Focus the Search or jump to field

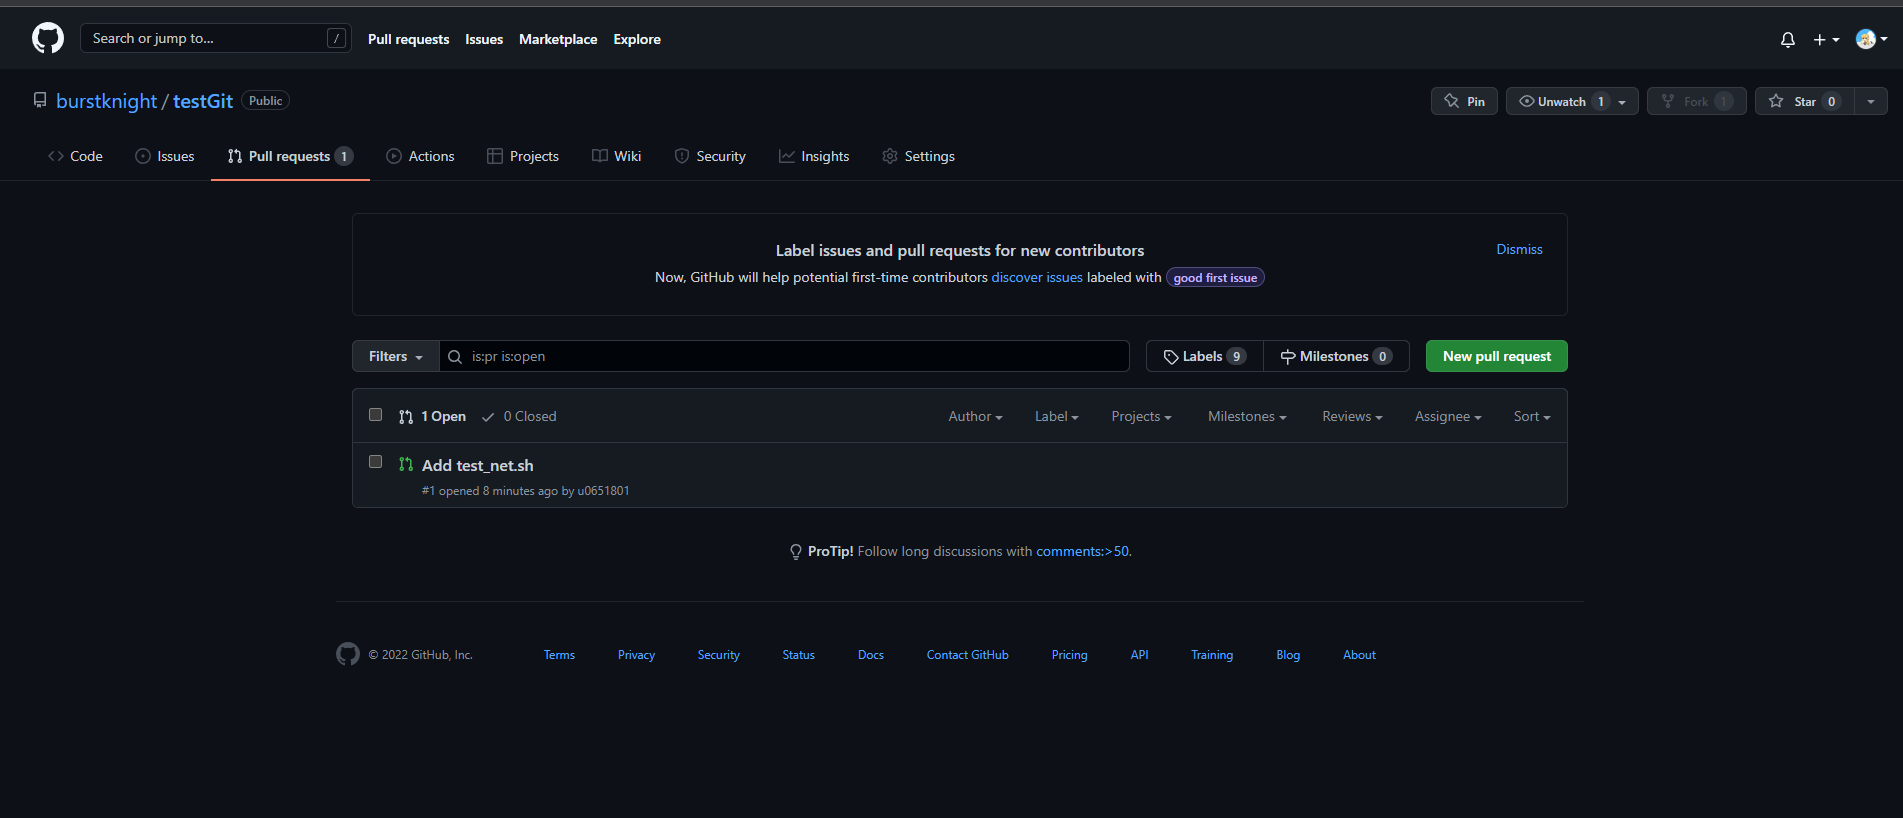[x=215, y=38]
